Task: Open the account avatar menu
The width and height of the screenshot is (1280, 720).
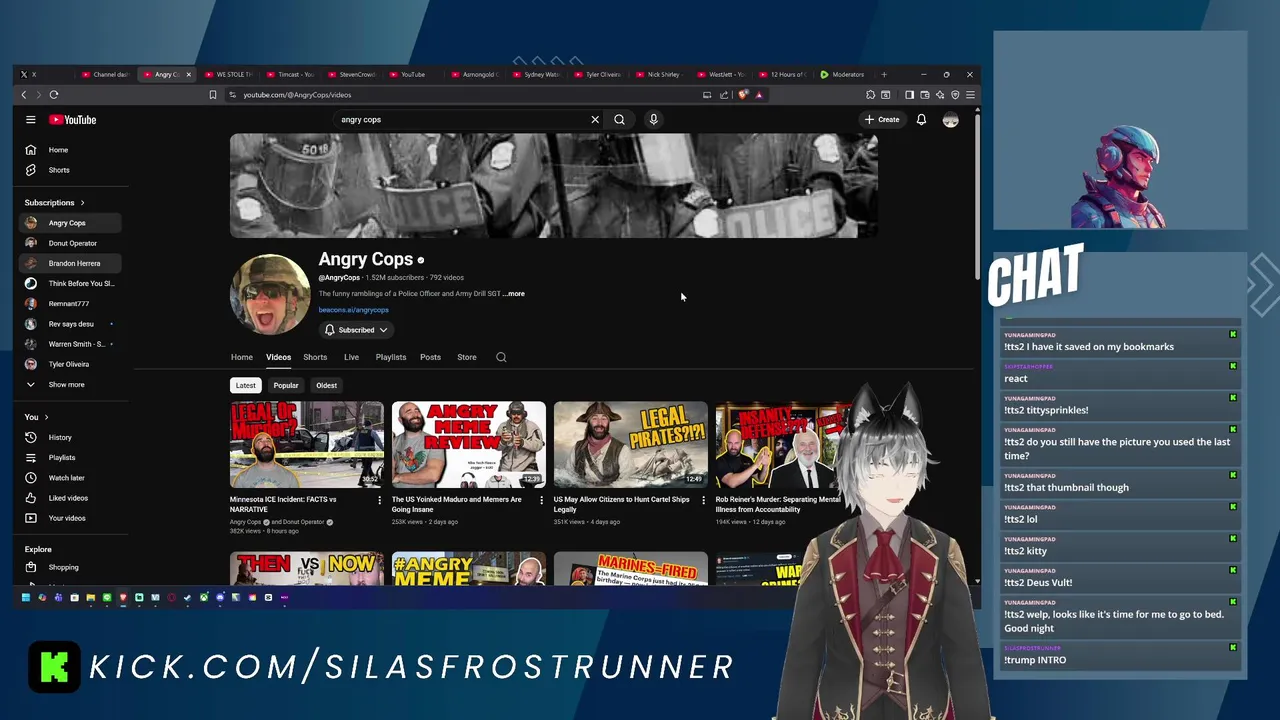Action: [950, 120]
